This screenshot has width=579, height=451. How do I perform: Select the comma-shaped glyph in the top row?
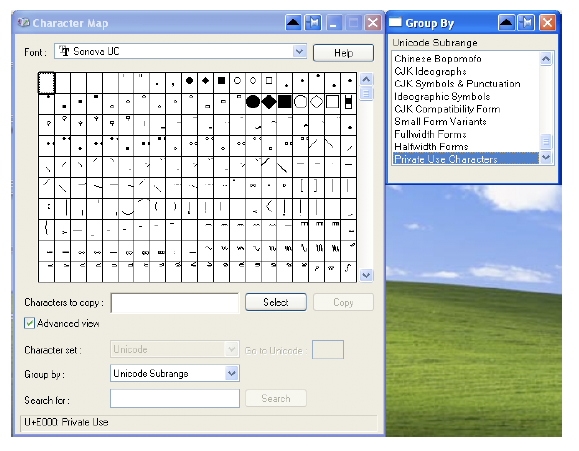click(x=173, y=85)
